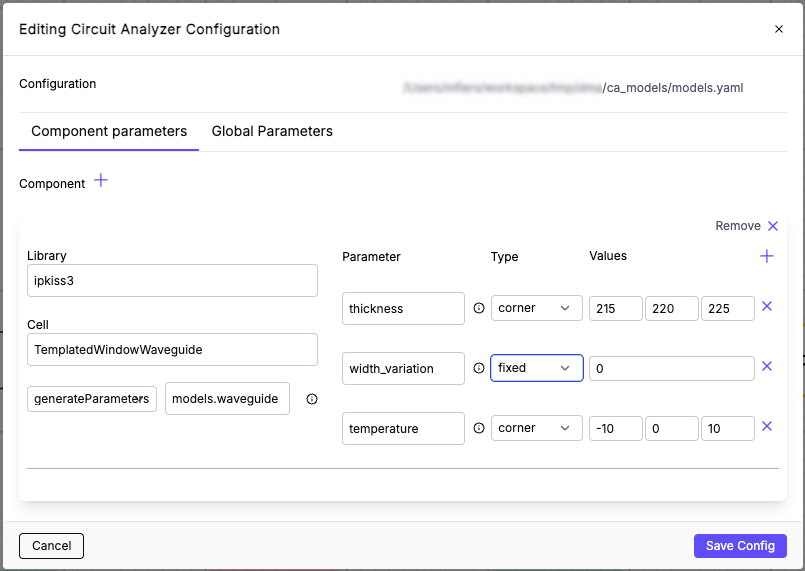Show info for the temperature parameter
The width and height of the screenshot is (805, 571).
(478, 428)
